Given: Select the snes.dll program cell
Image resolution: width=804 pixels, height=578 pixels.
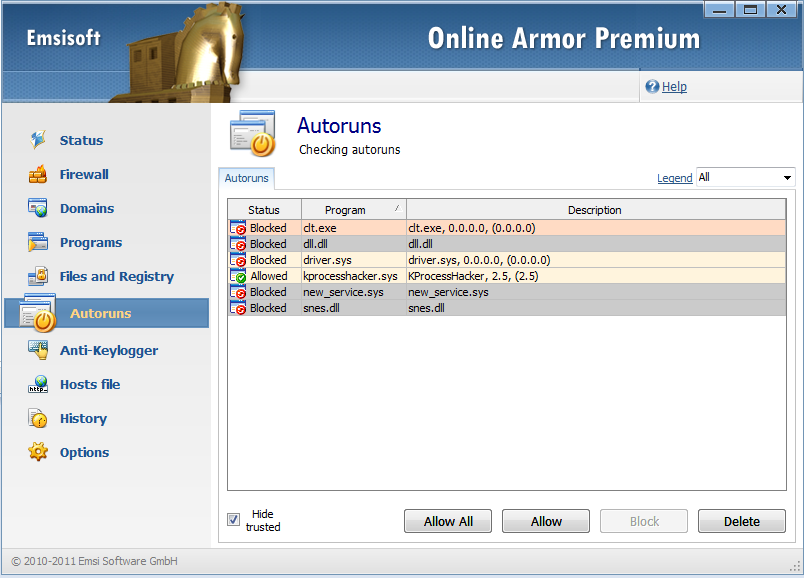Looking at the screenshot, I should tap(353, 308).
